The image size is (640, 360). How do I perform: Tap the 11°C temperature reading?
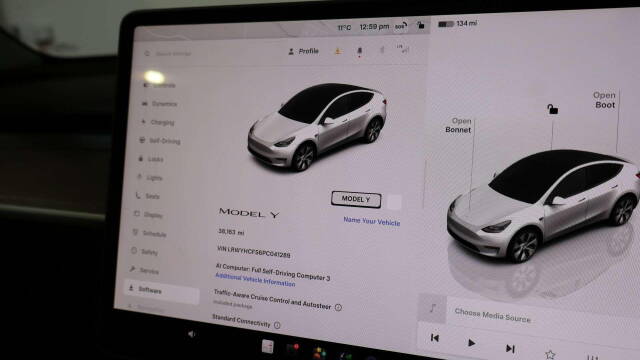[x=344, y=28]
